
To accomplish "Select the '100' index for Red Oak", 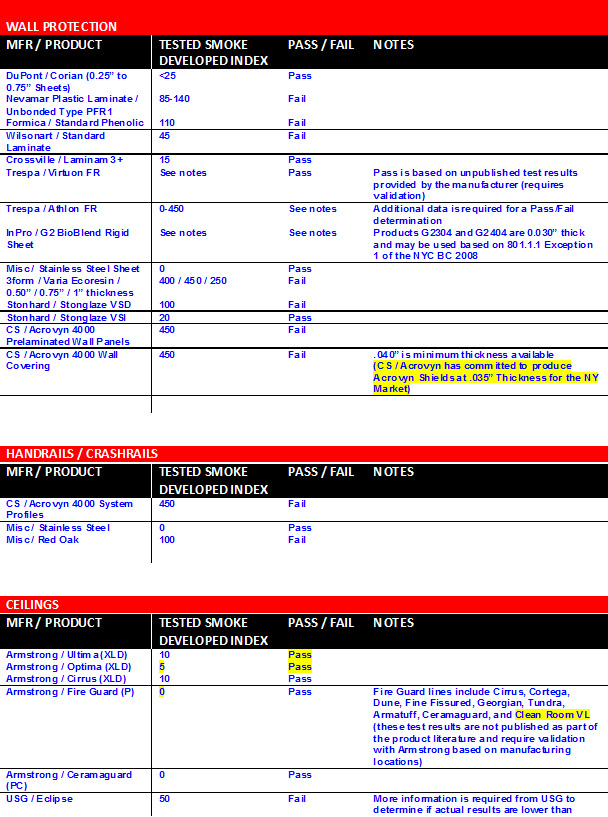I will point(167,540).
